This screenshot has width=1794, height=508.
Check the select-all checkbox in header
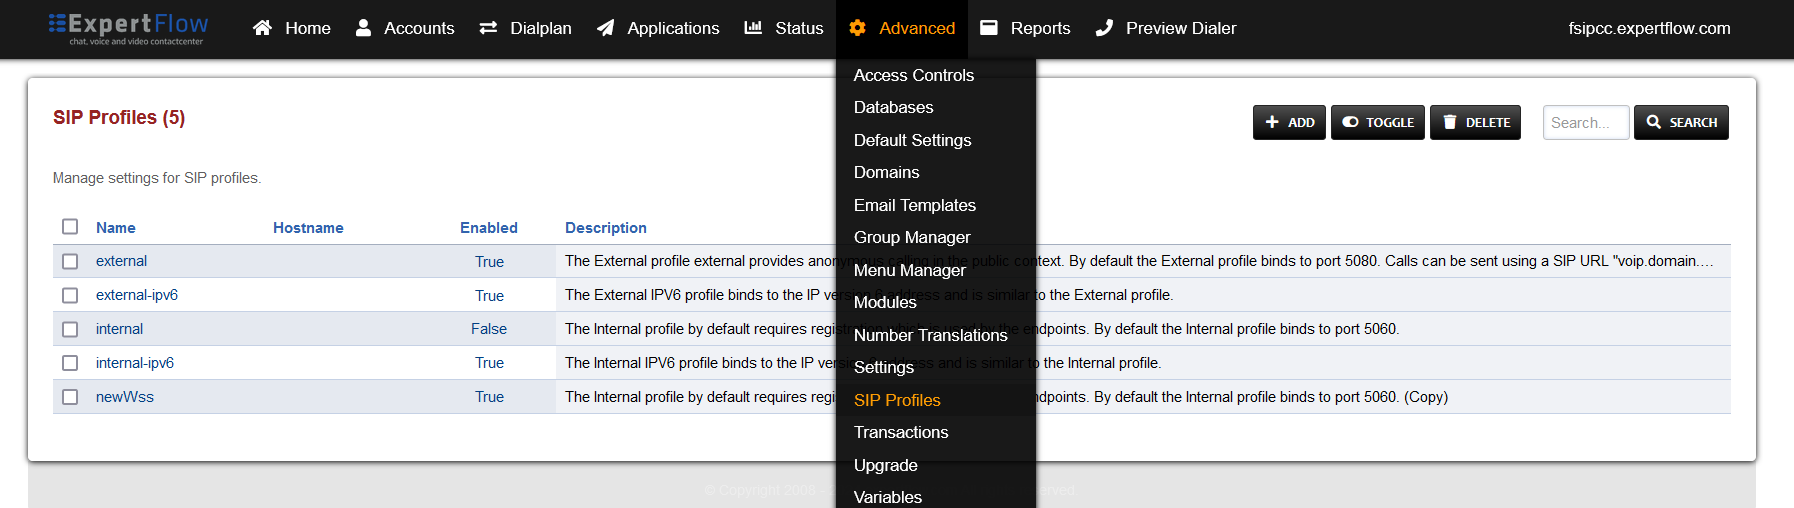click(x=70, y=227)
